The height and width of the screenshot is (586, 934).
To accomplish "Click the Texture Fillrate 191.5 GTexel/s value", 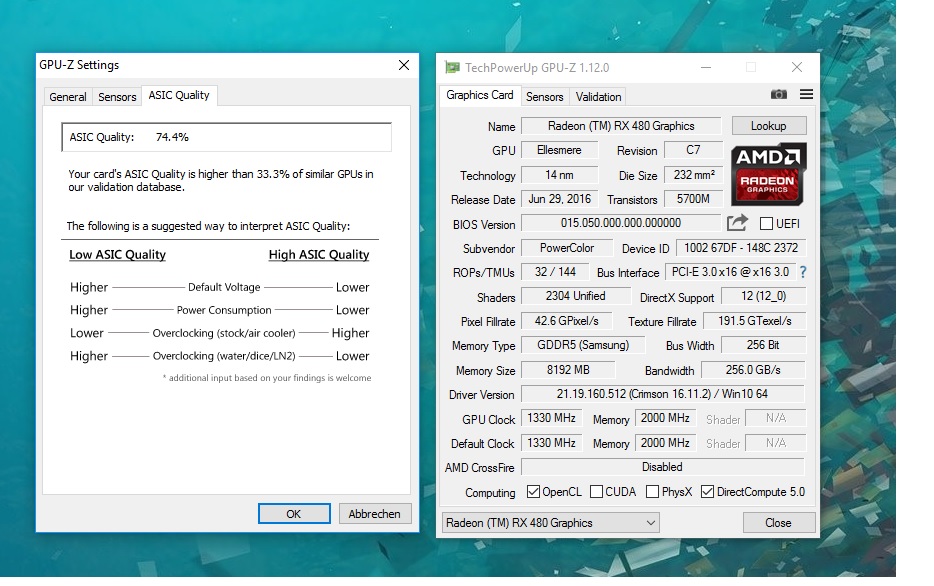I will click(754, 321).
